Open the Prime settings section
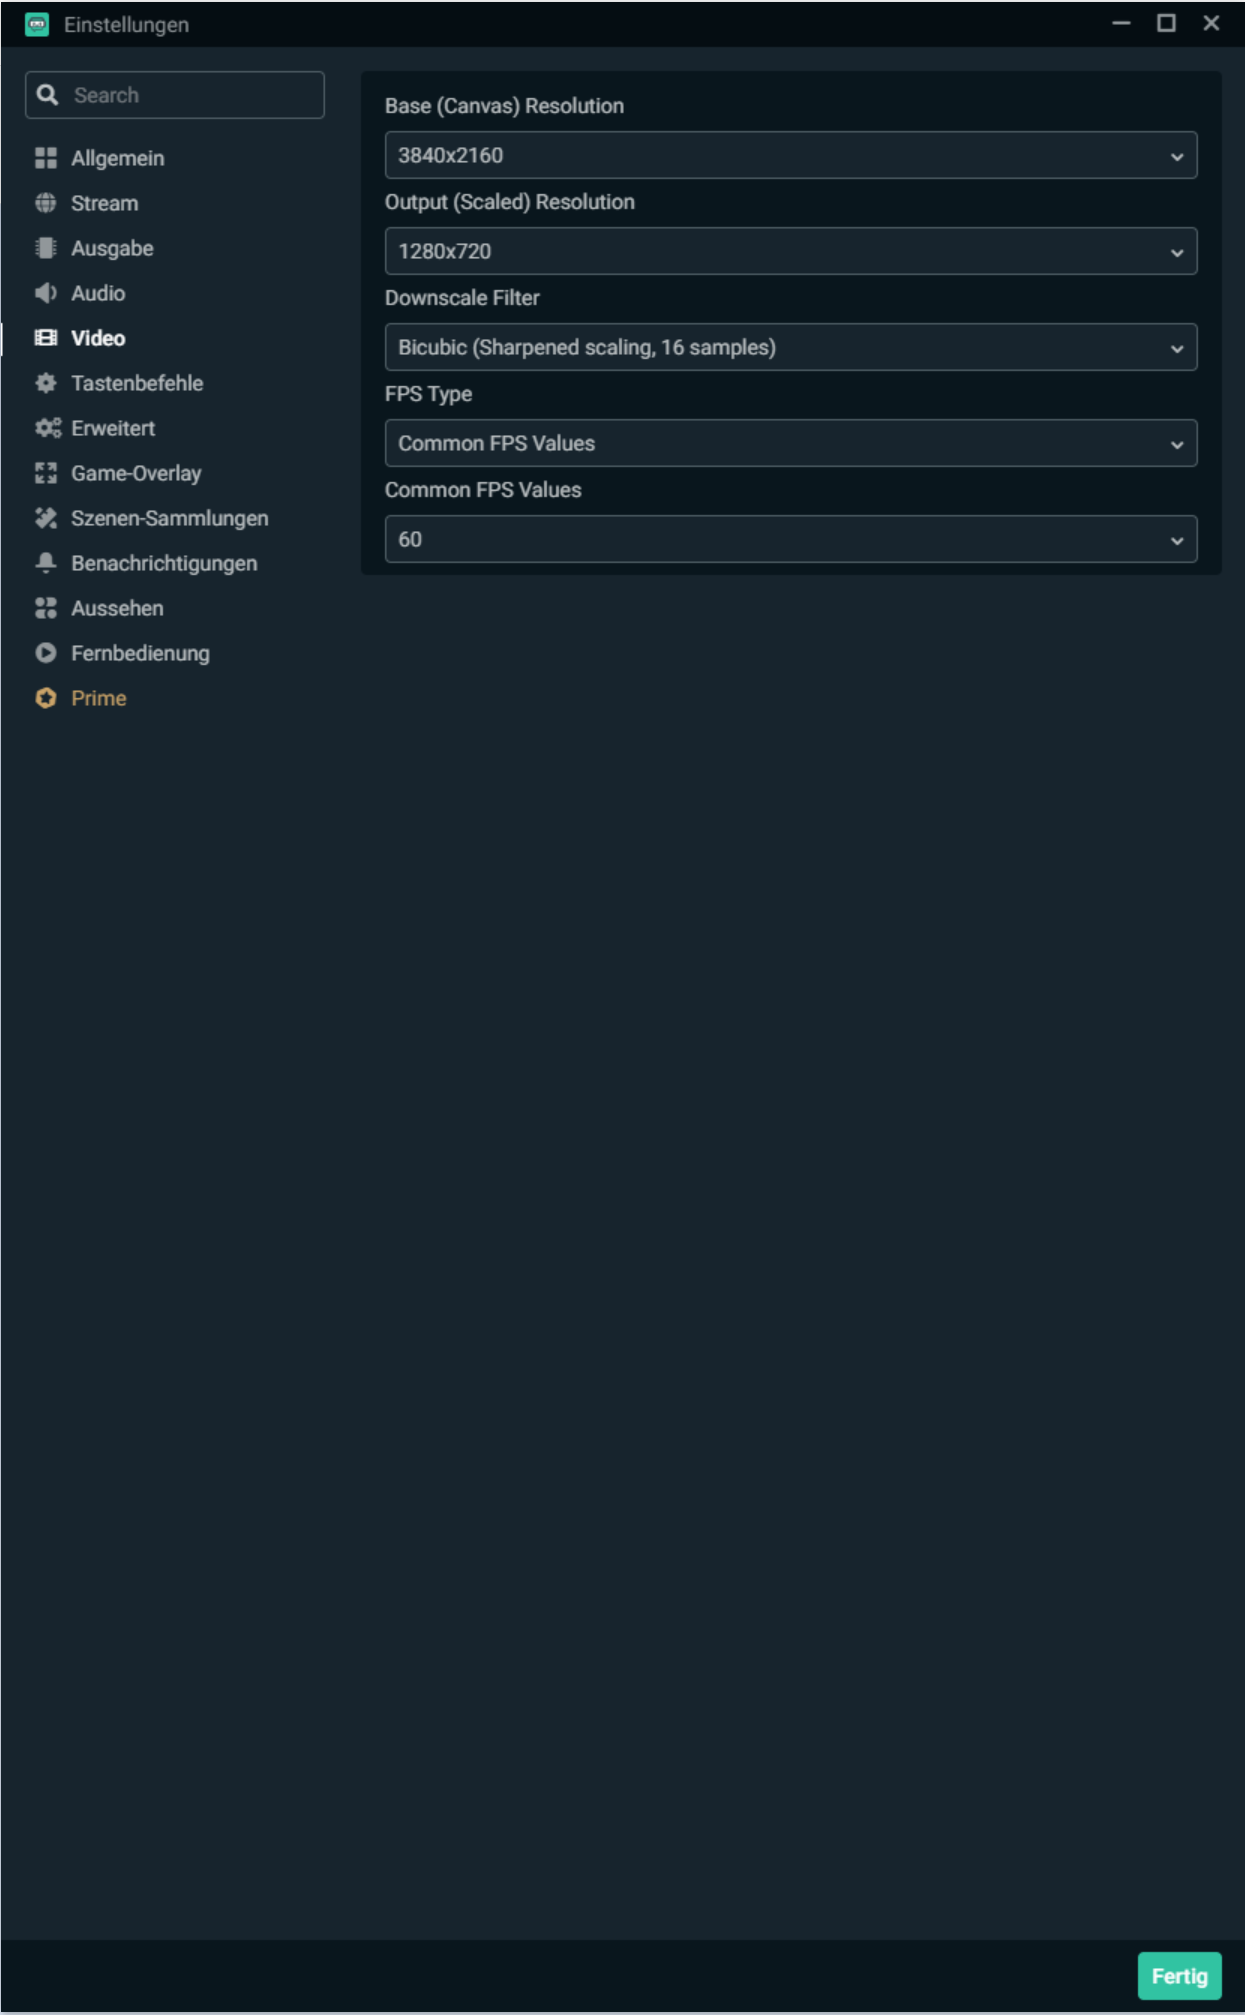The height and width of the screenshot is (2015, 1245). pos(98,698)
